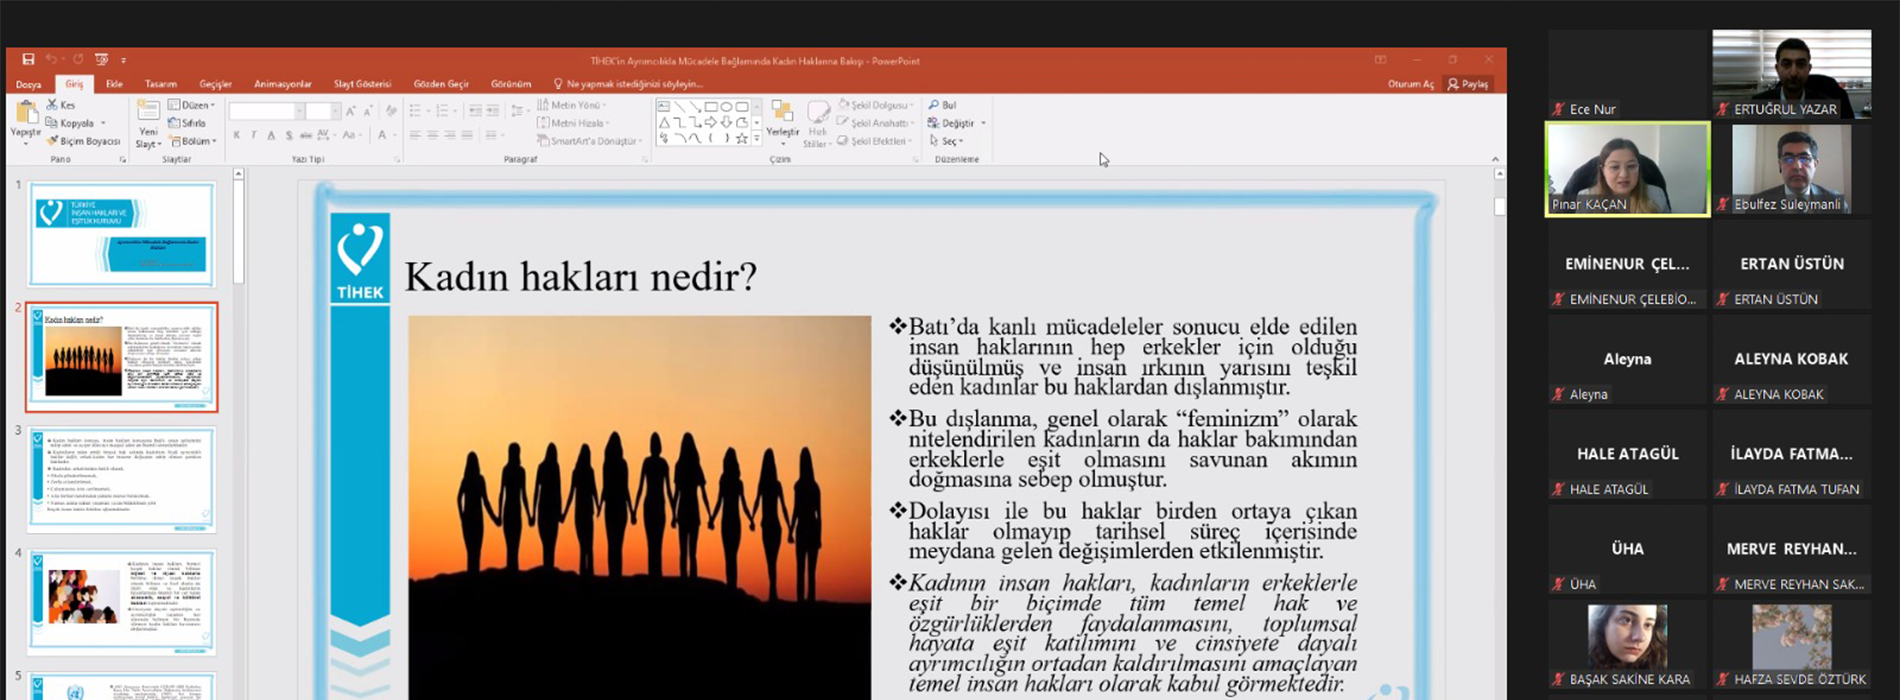Select the text box shape
The width and height of the screenshot is (1900, 700).
coord(664,106)
